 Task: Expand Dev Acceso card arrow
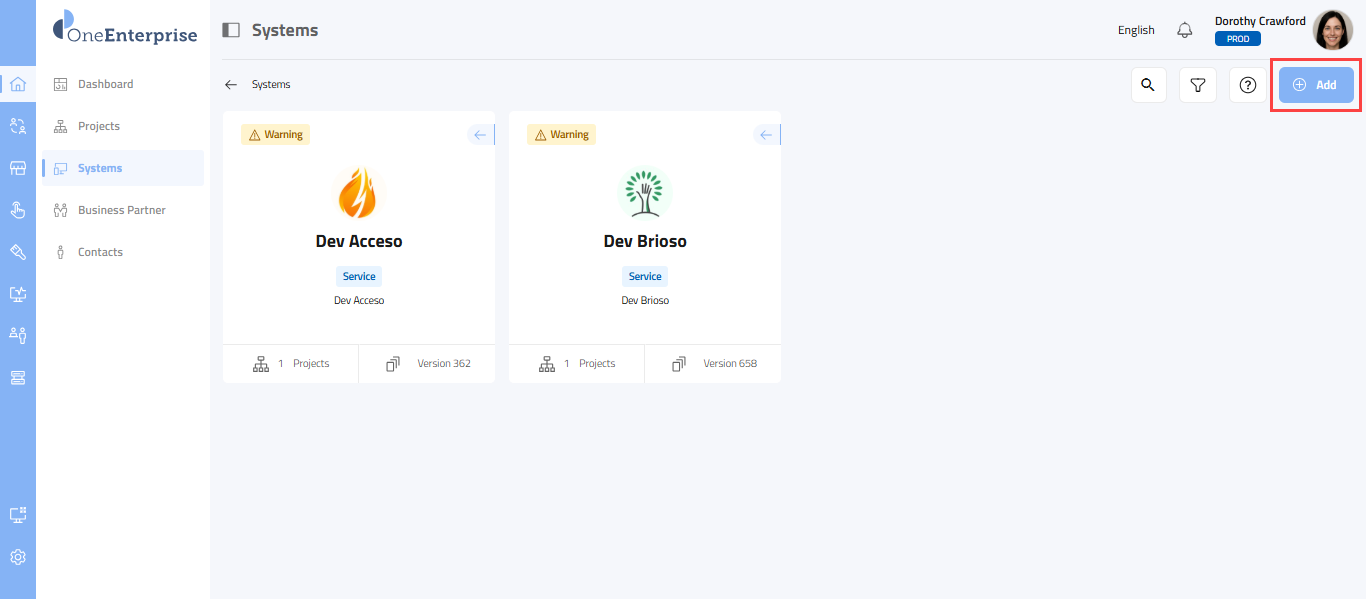[x=480, y=135]
